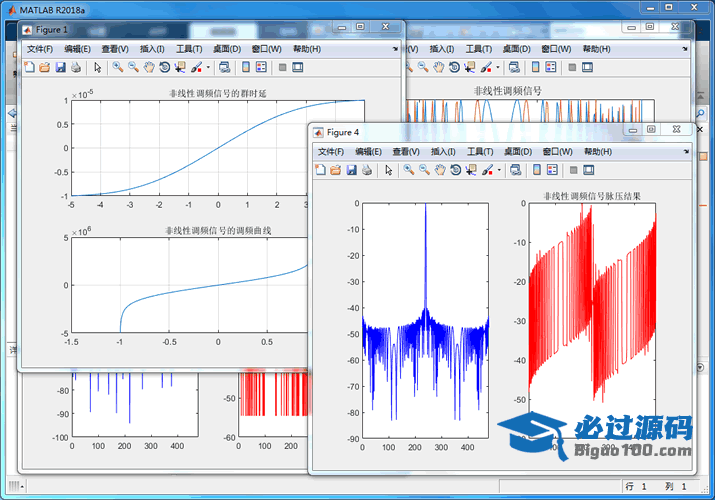Toggle Rotate 3D in background figure toolbar
The height and width of the screenshot is (500, 715).
click(x=454, y=67)
